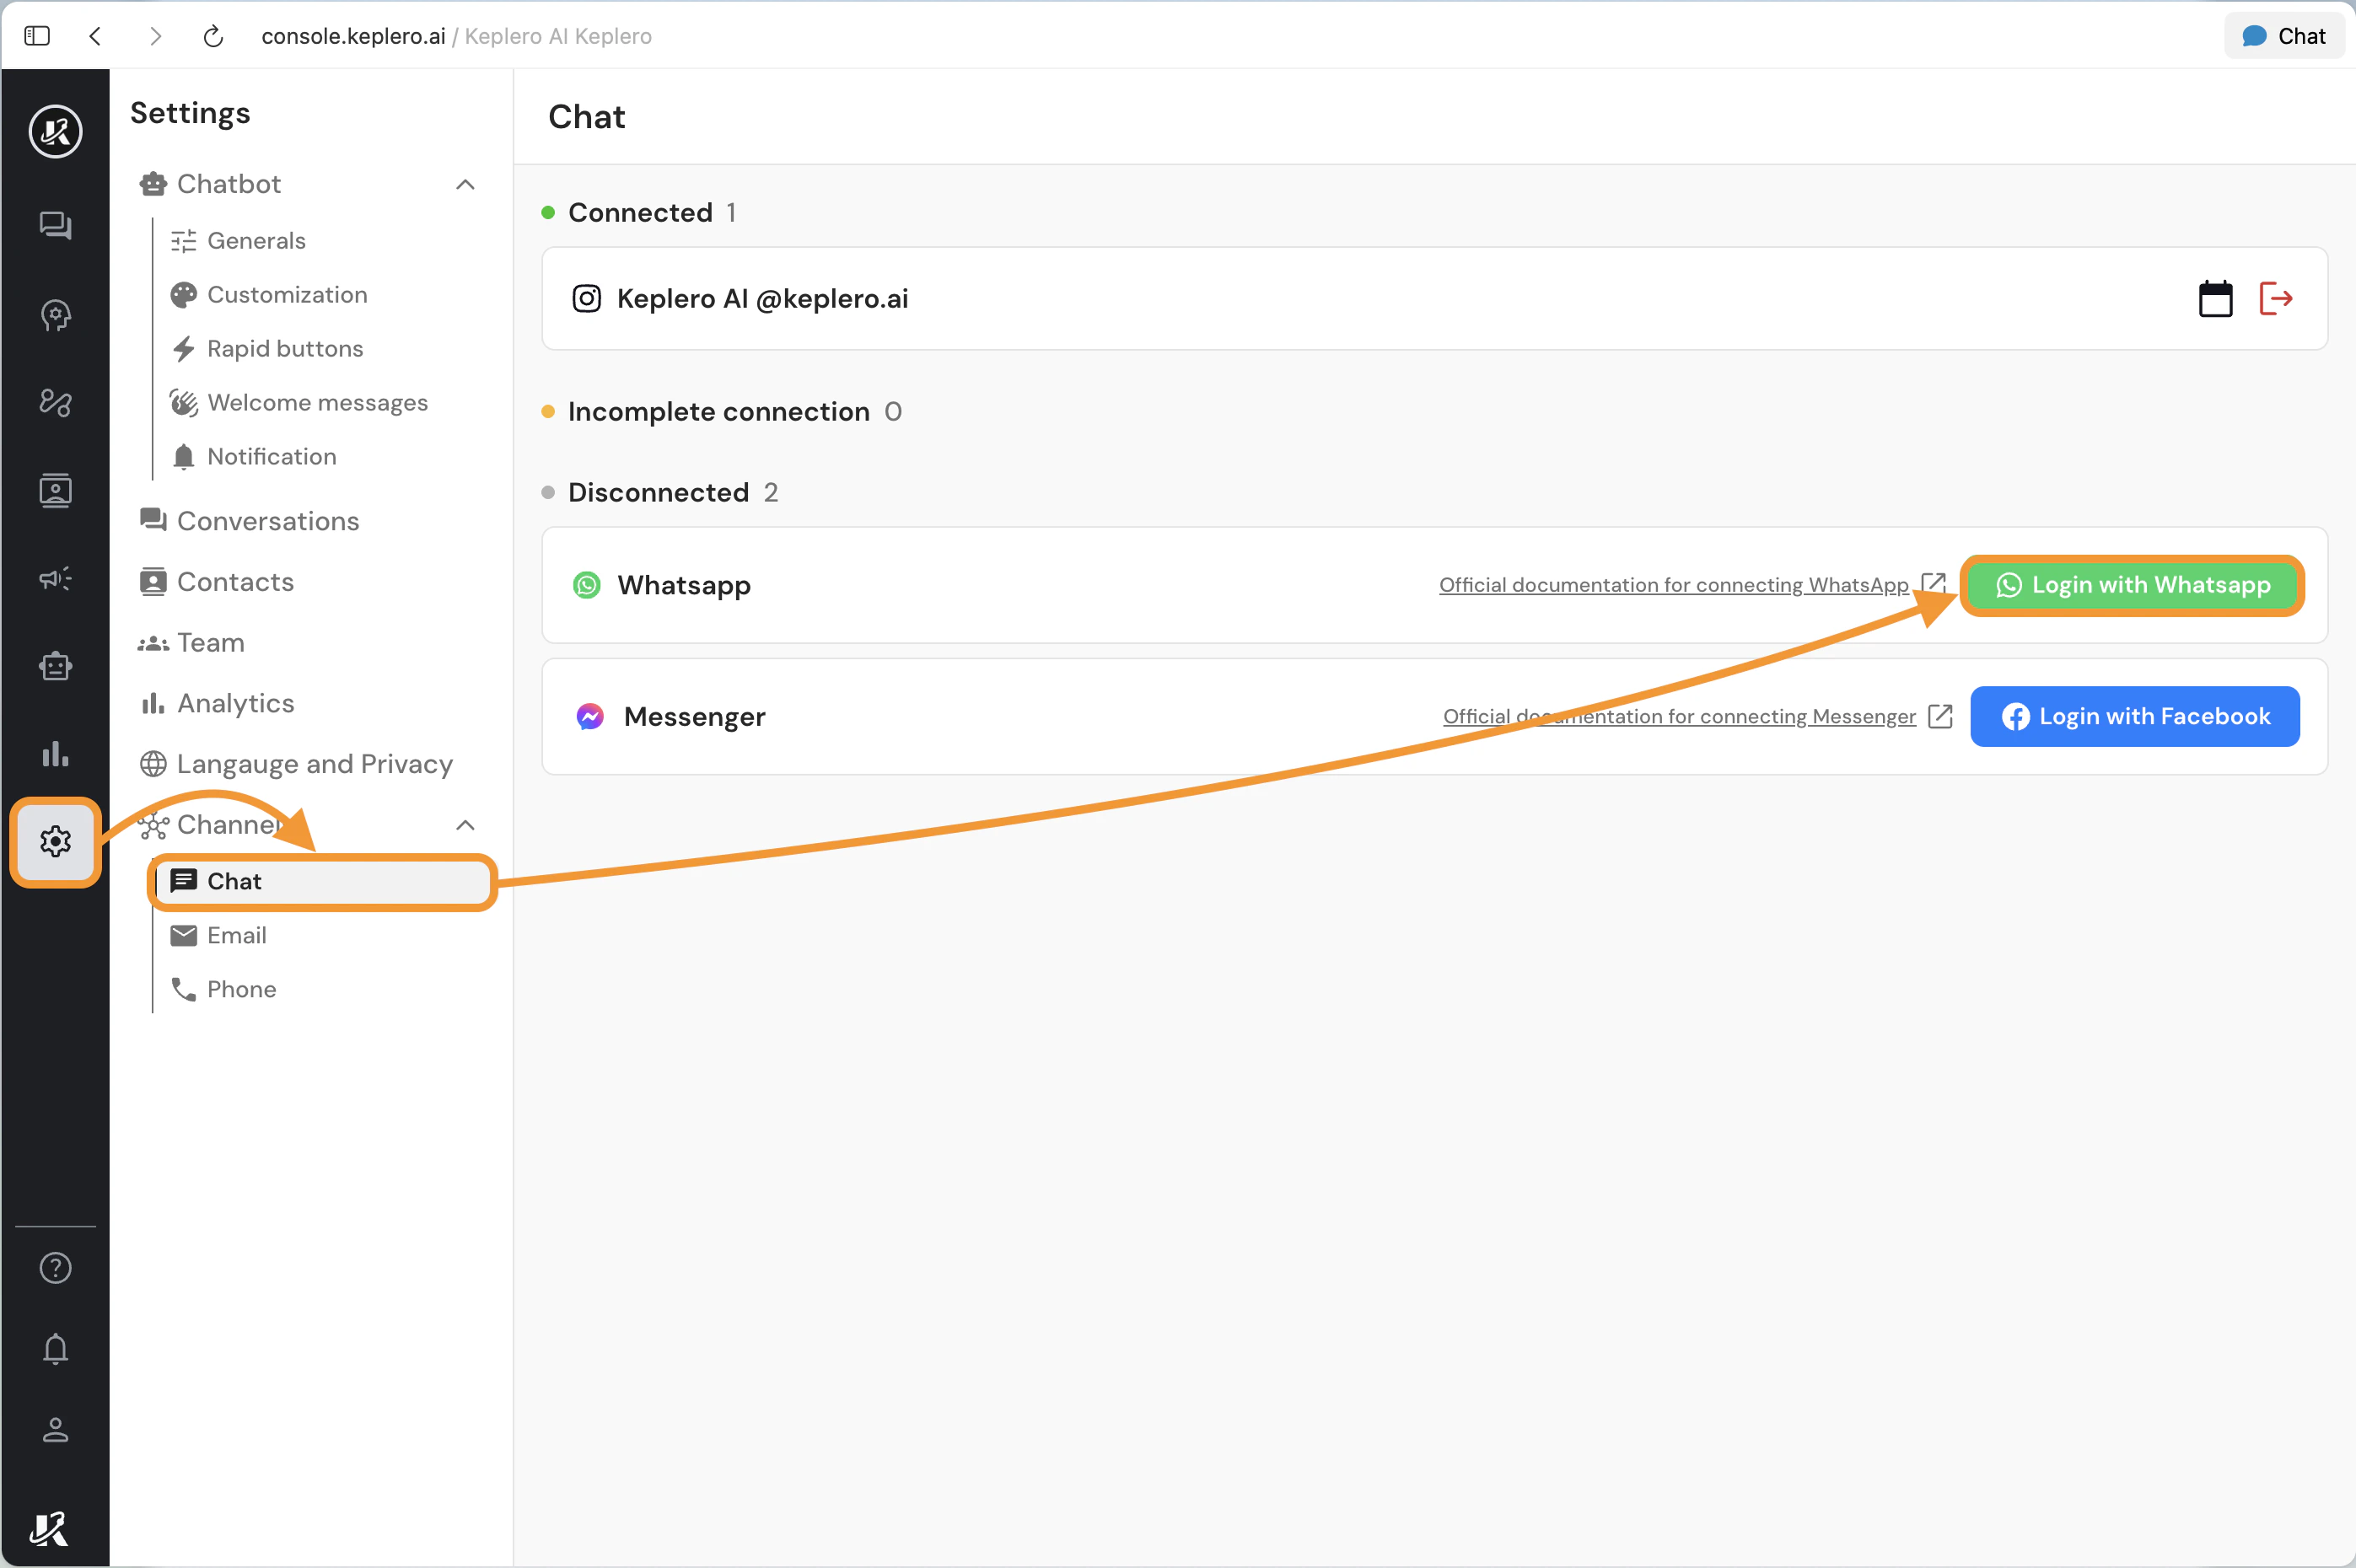Open the user profile icon in sidebar
Viewport: 2356px width, 1568px height.
pos(55,1430)
